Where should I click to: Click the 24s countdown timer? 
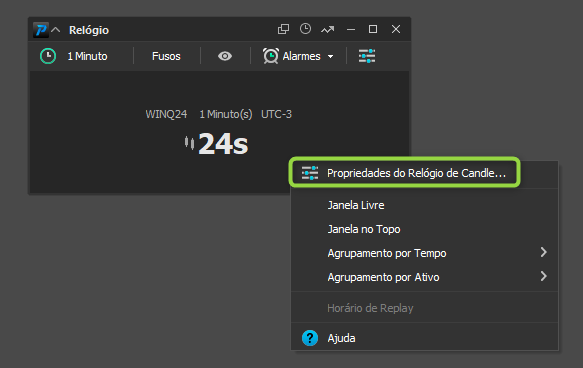coord(223,144)
